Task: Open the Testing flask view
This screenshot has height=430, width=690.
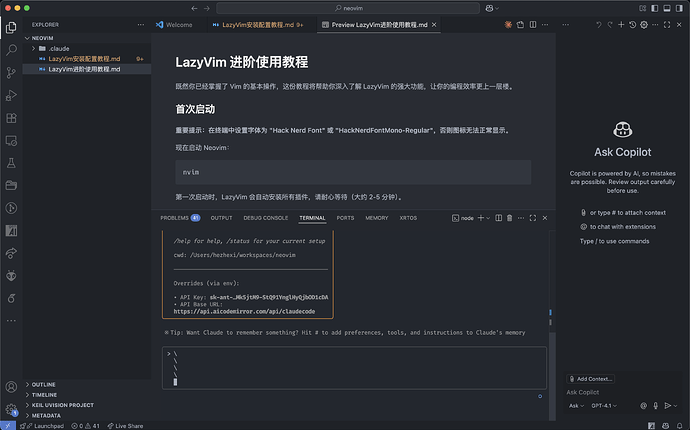Action: (x=11, y=163)
